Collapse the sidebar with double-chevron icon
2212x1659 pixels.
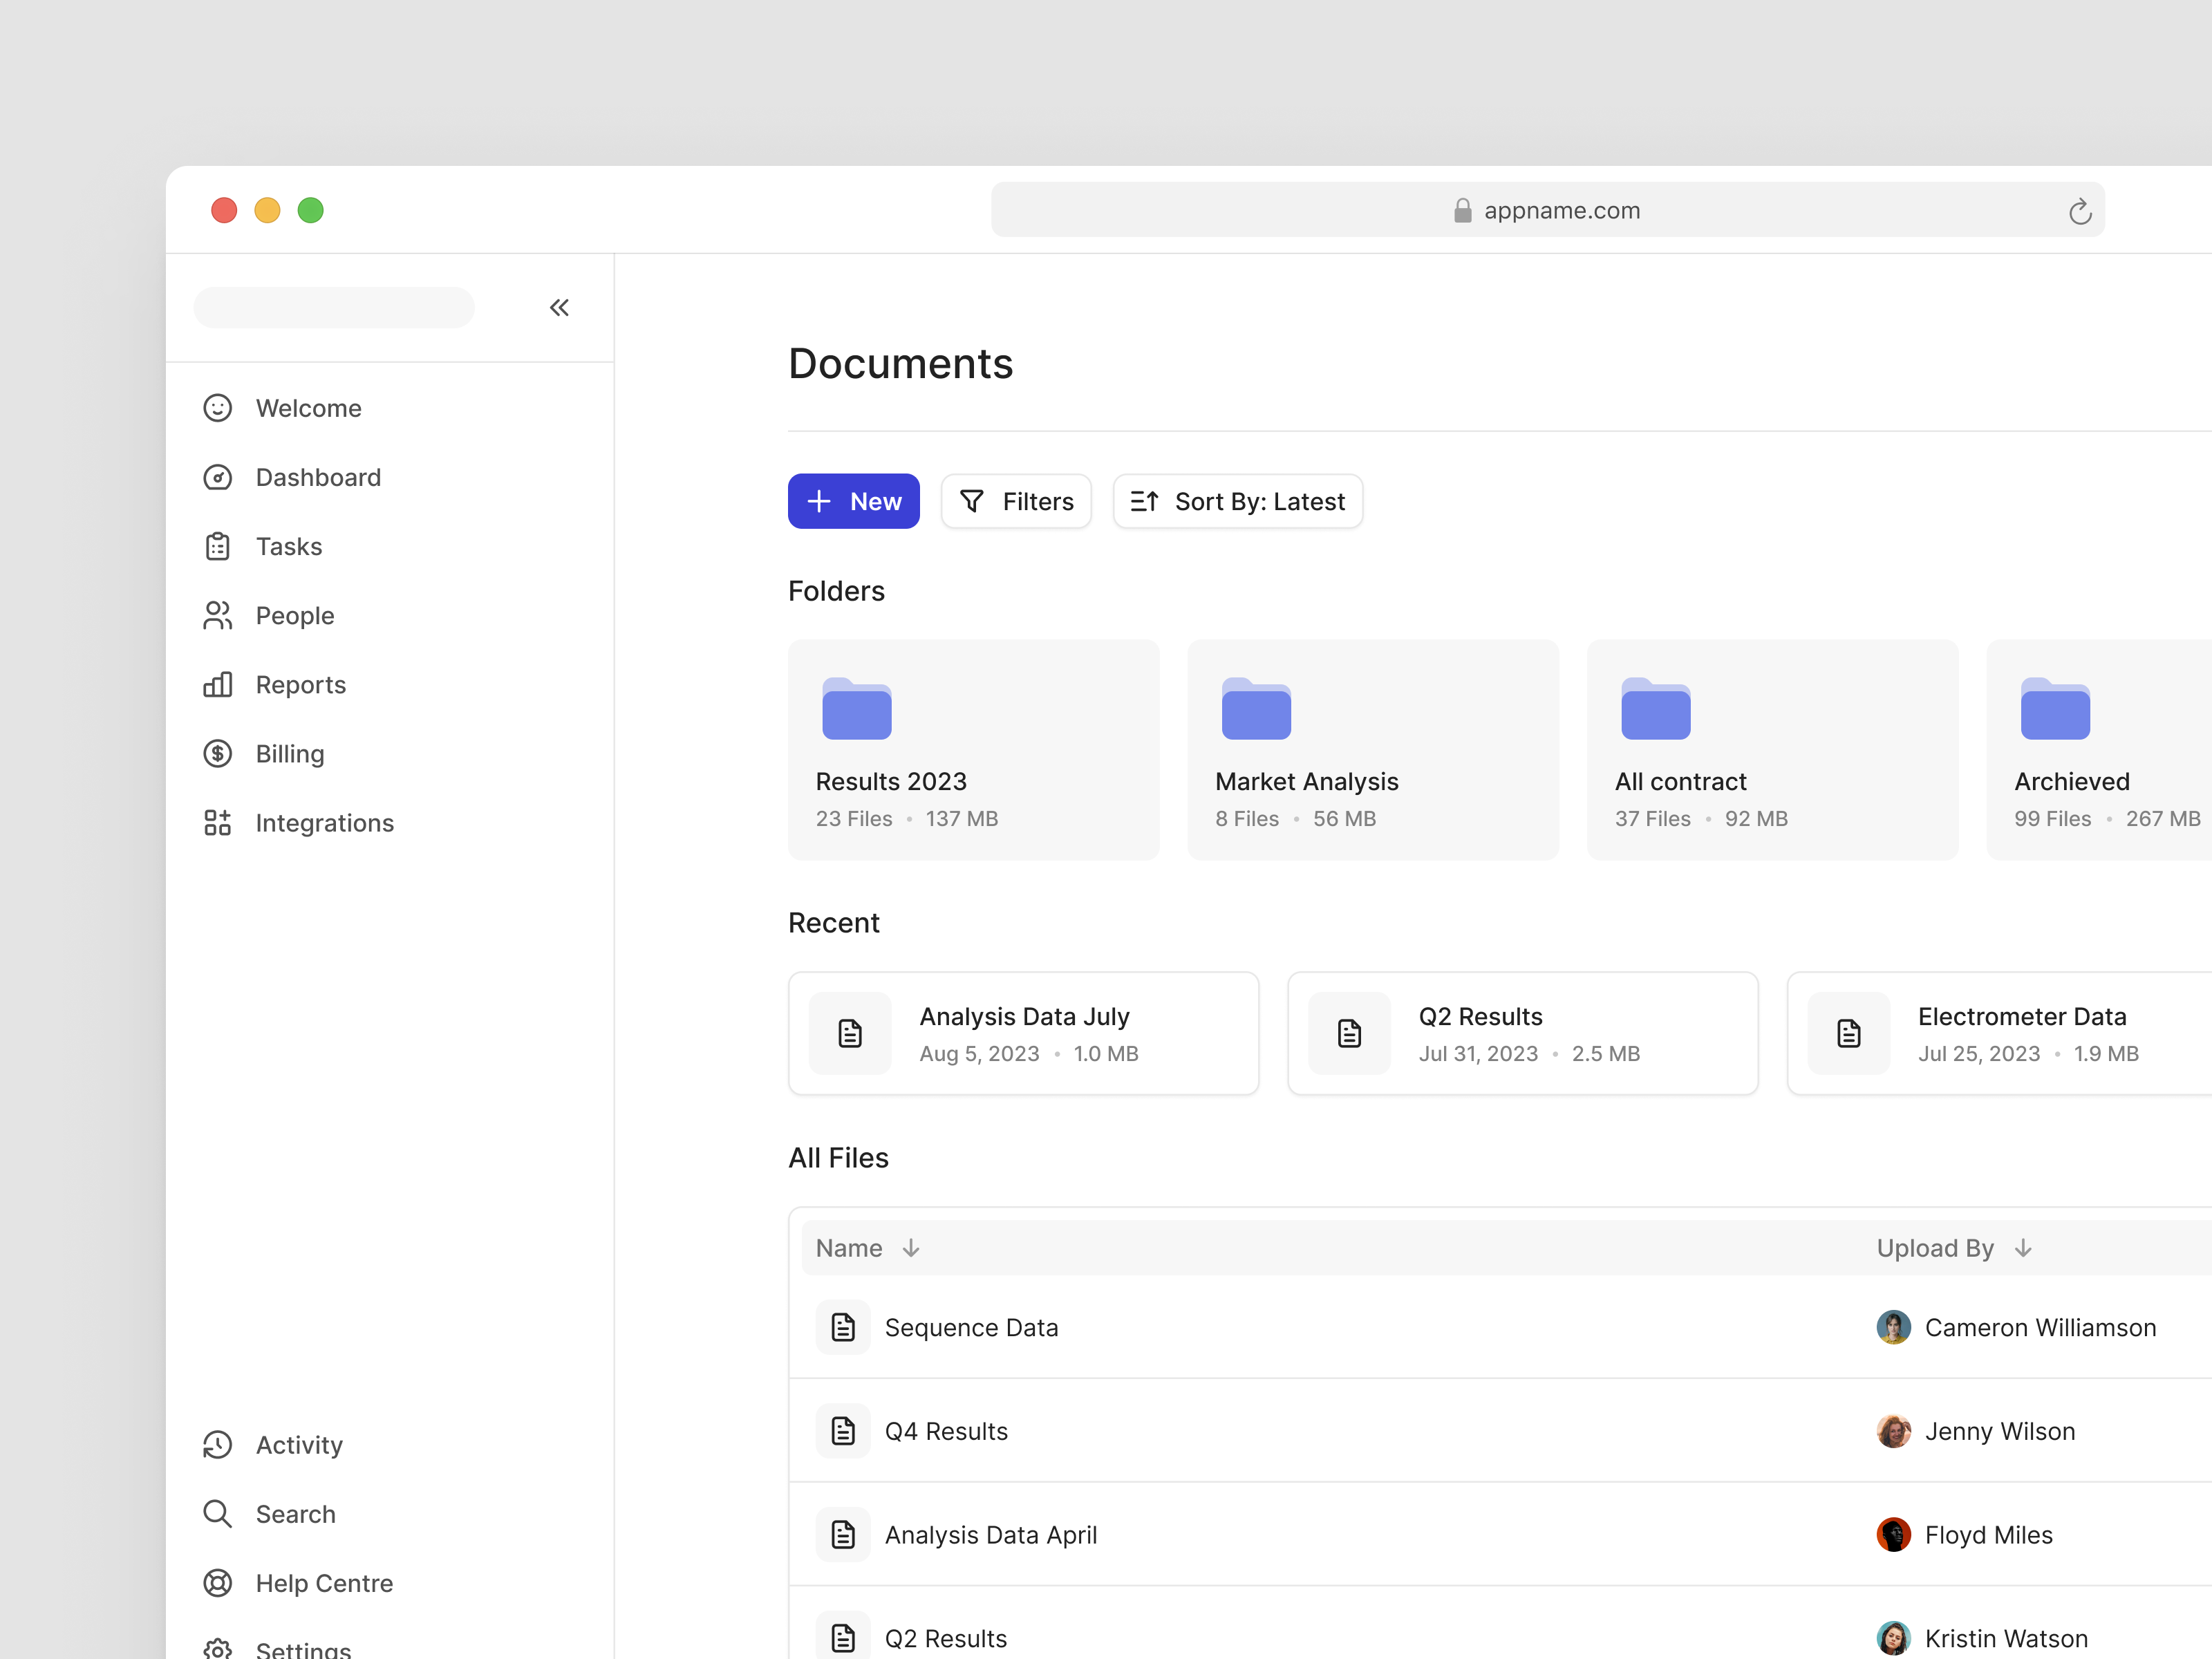[559, 307]
